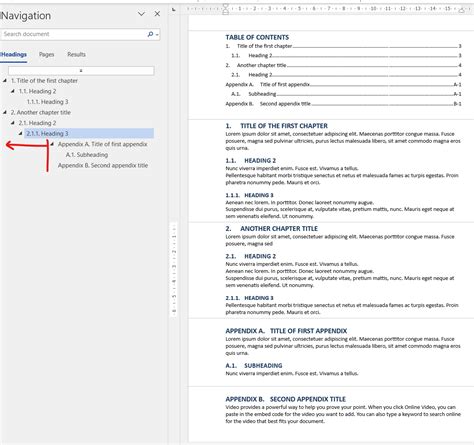Select 'Appendix B. Second appendix title' entry
This screenshot has width=474, height=445.
(x=103, y=165)
